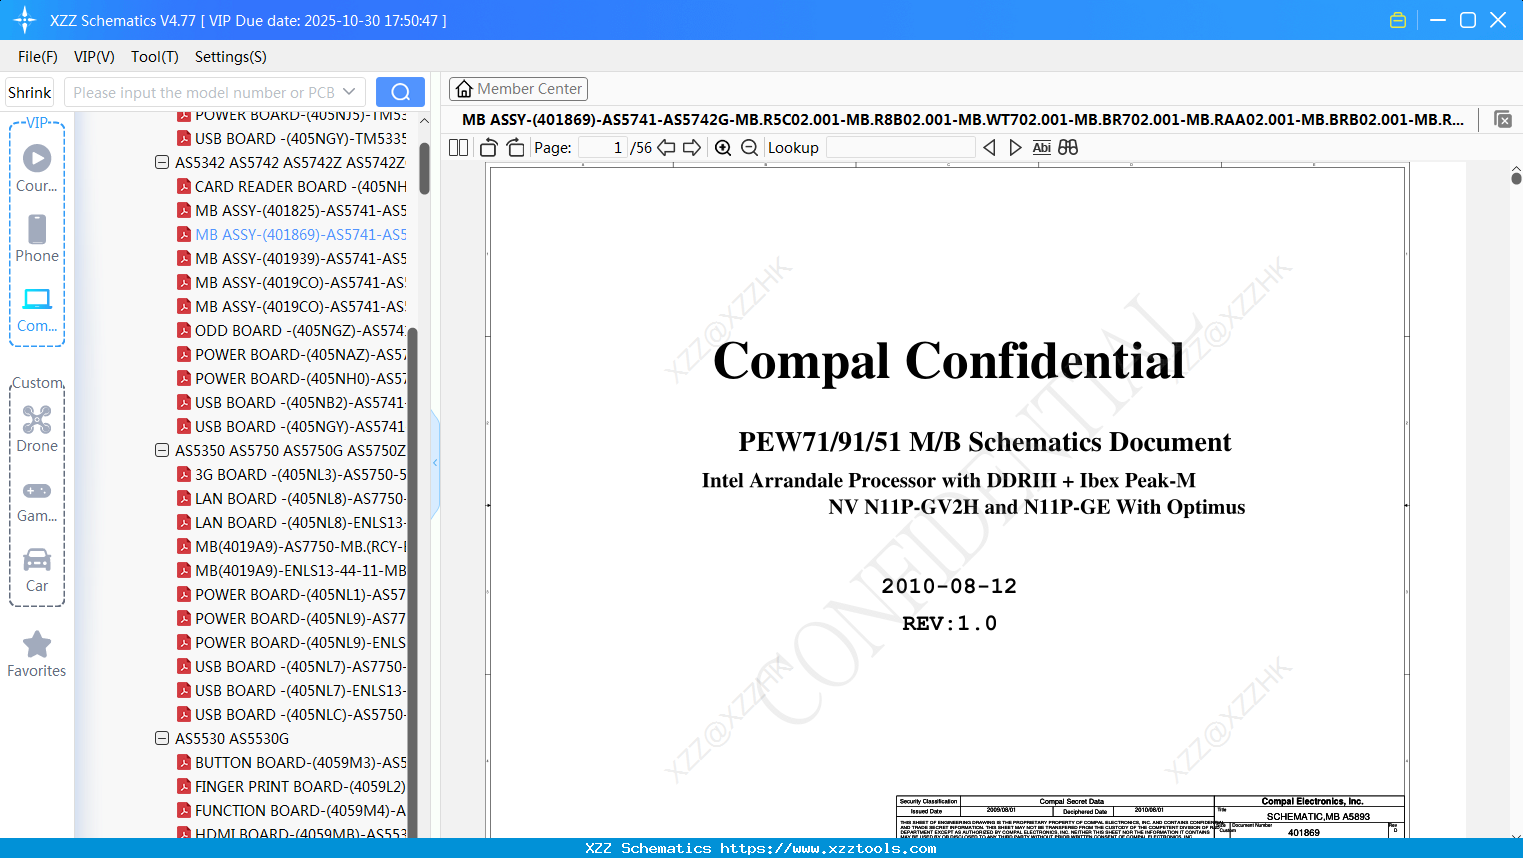Open MB ASSY-(401825)-AS5741 file
This screenshot has height=858, width=1523.
pyautogui.click(x=291, y=210)
